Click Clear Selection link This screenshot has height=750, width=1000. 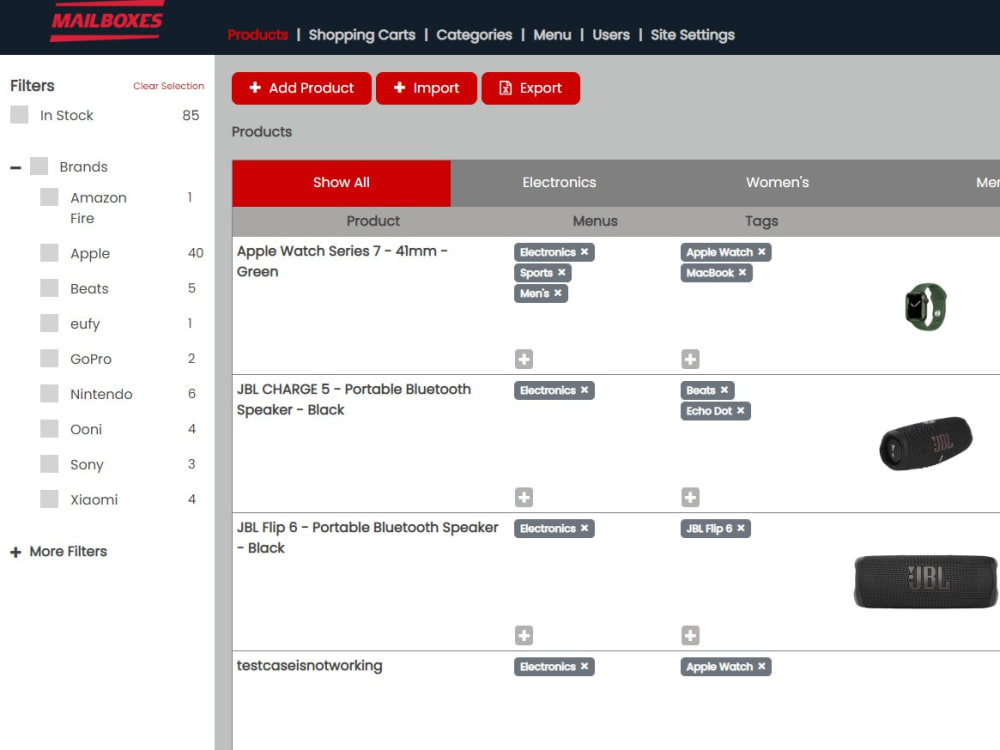tap(168, 86)
